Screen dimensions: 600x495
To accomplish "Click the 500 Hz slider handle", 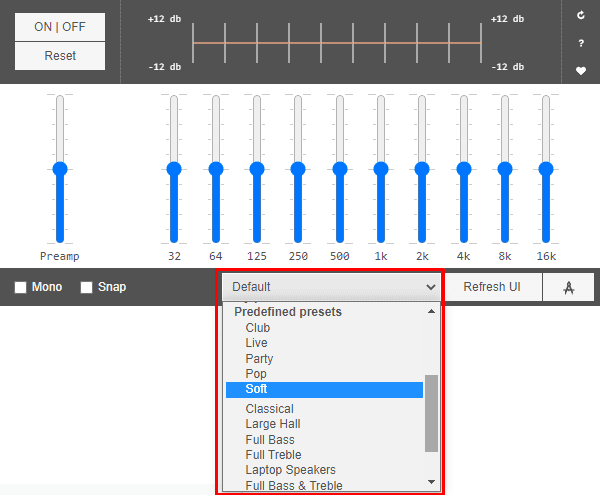I will (340, 169).
